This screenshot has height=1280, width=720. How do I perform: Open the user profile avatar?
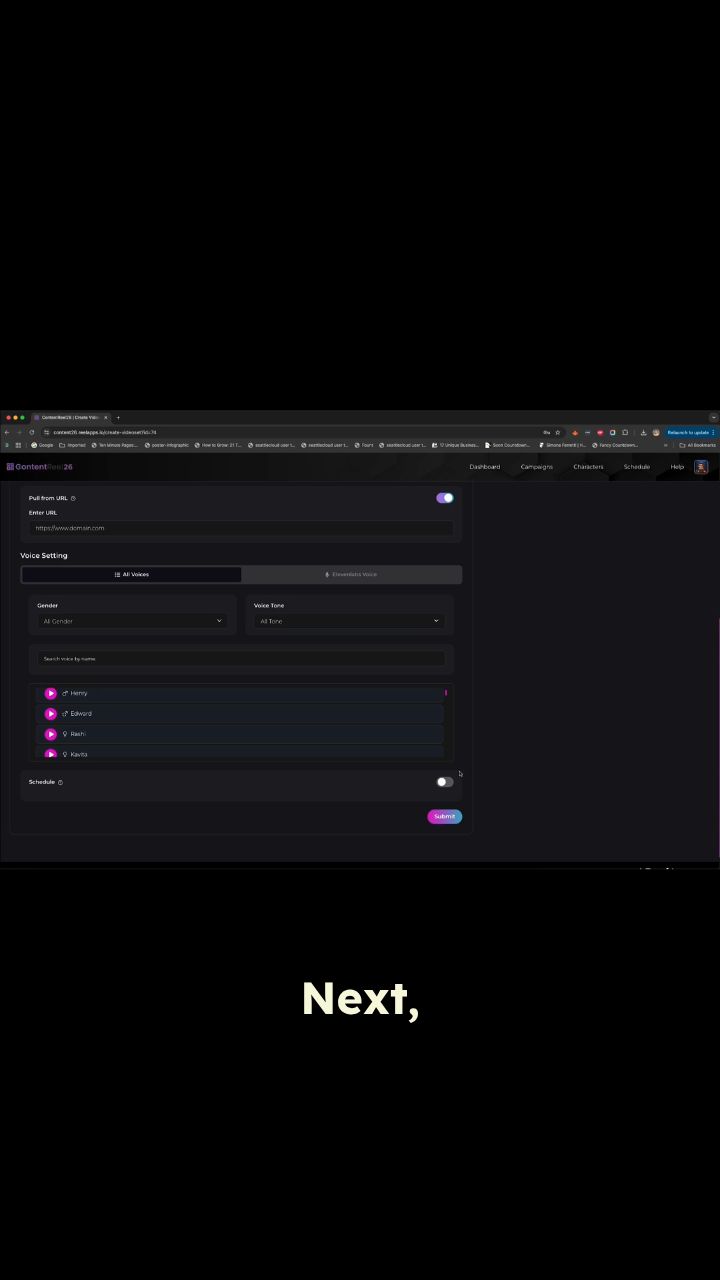click(701, 467)
